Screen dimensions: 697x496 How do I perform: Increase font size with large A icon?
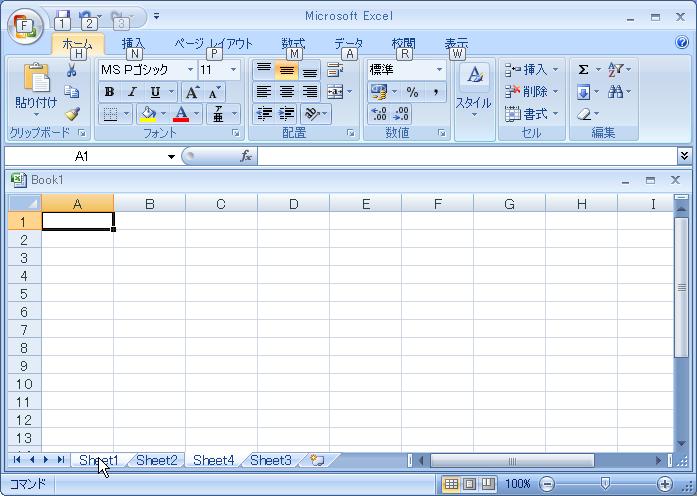tap(192, 92)
